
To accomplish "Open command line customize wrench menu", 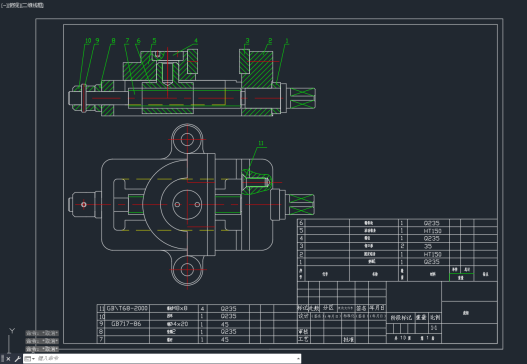I will (17, 359).
